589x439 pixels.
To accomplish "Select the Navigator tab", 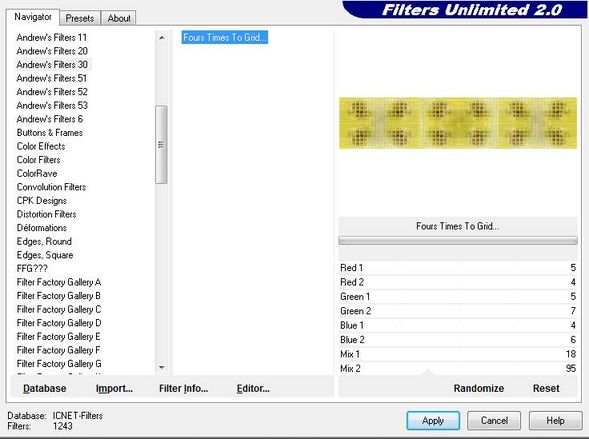I will [33, 17].
